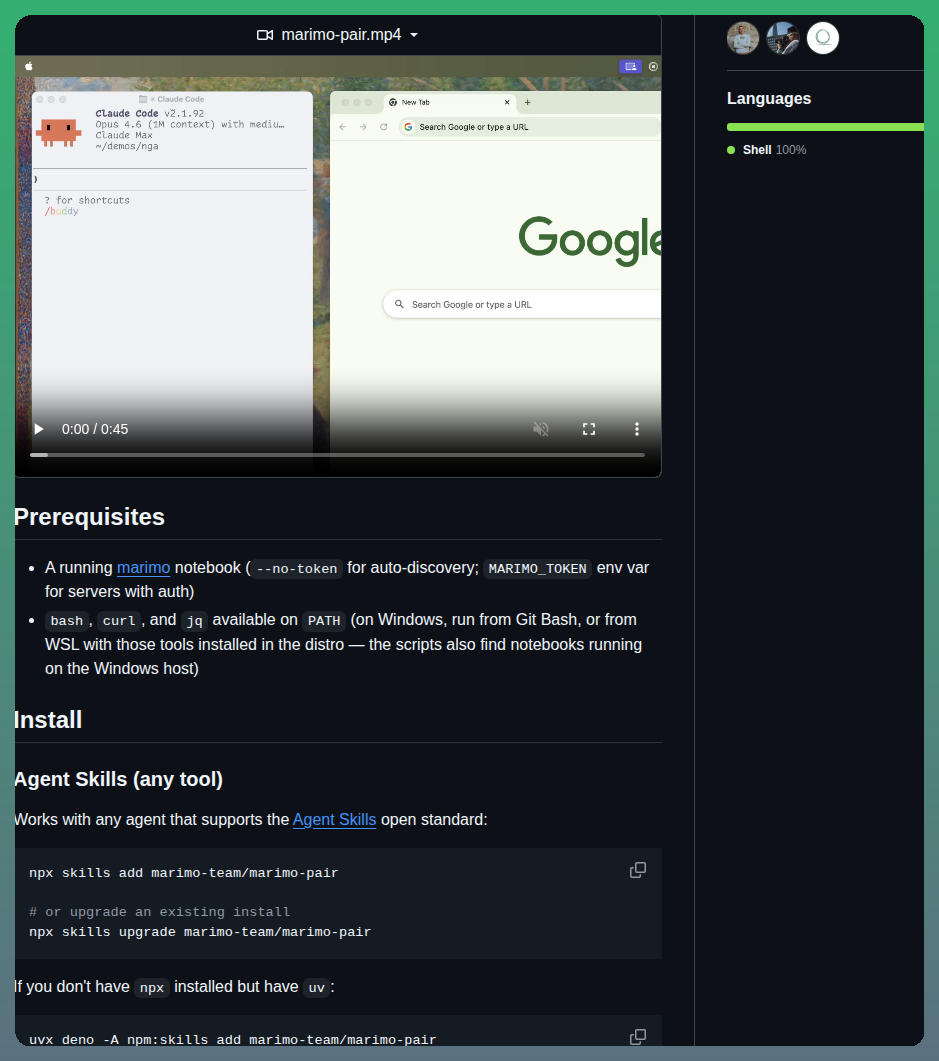Click the record circle icon in video menu bar
This screenshot has width=939, height=1061.
point(653,66)
